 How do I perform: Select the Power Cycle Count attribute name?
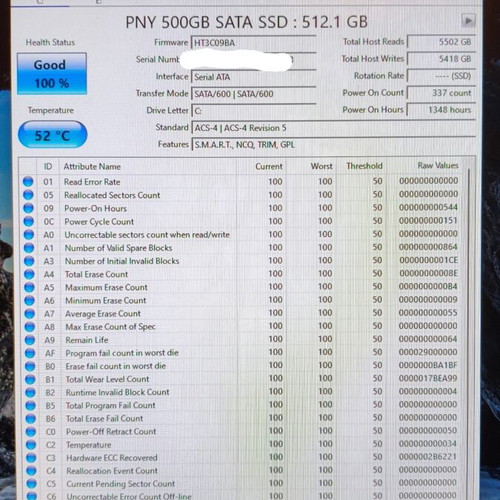(99, 222)
